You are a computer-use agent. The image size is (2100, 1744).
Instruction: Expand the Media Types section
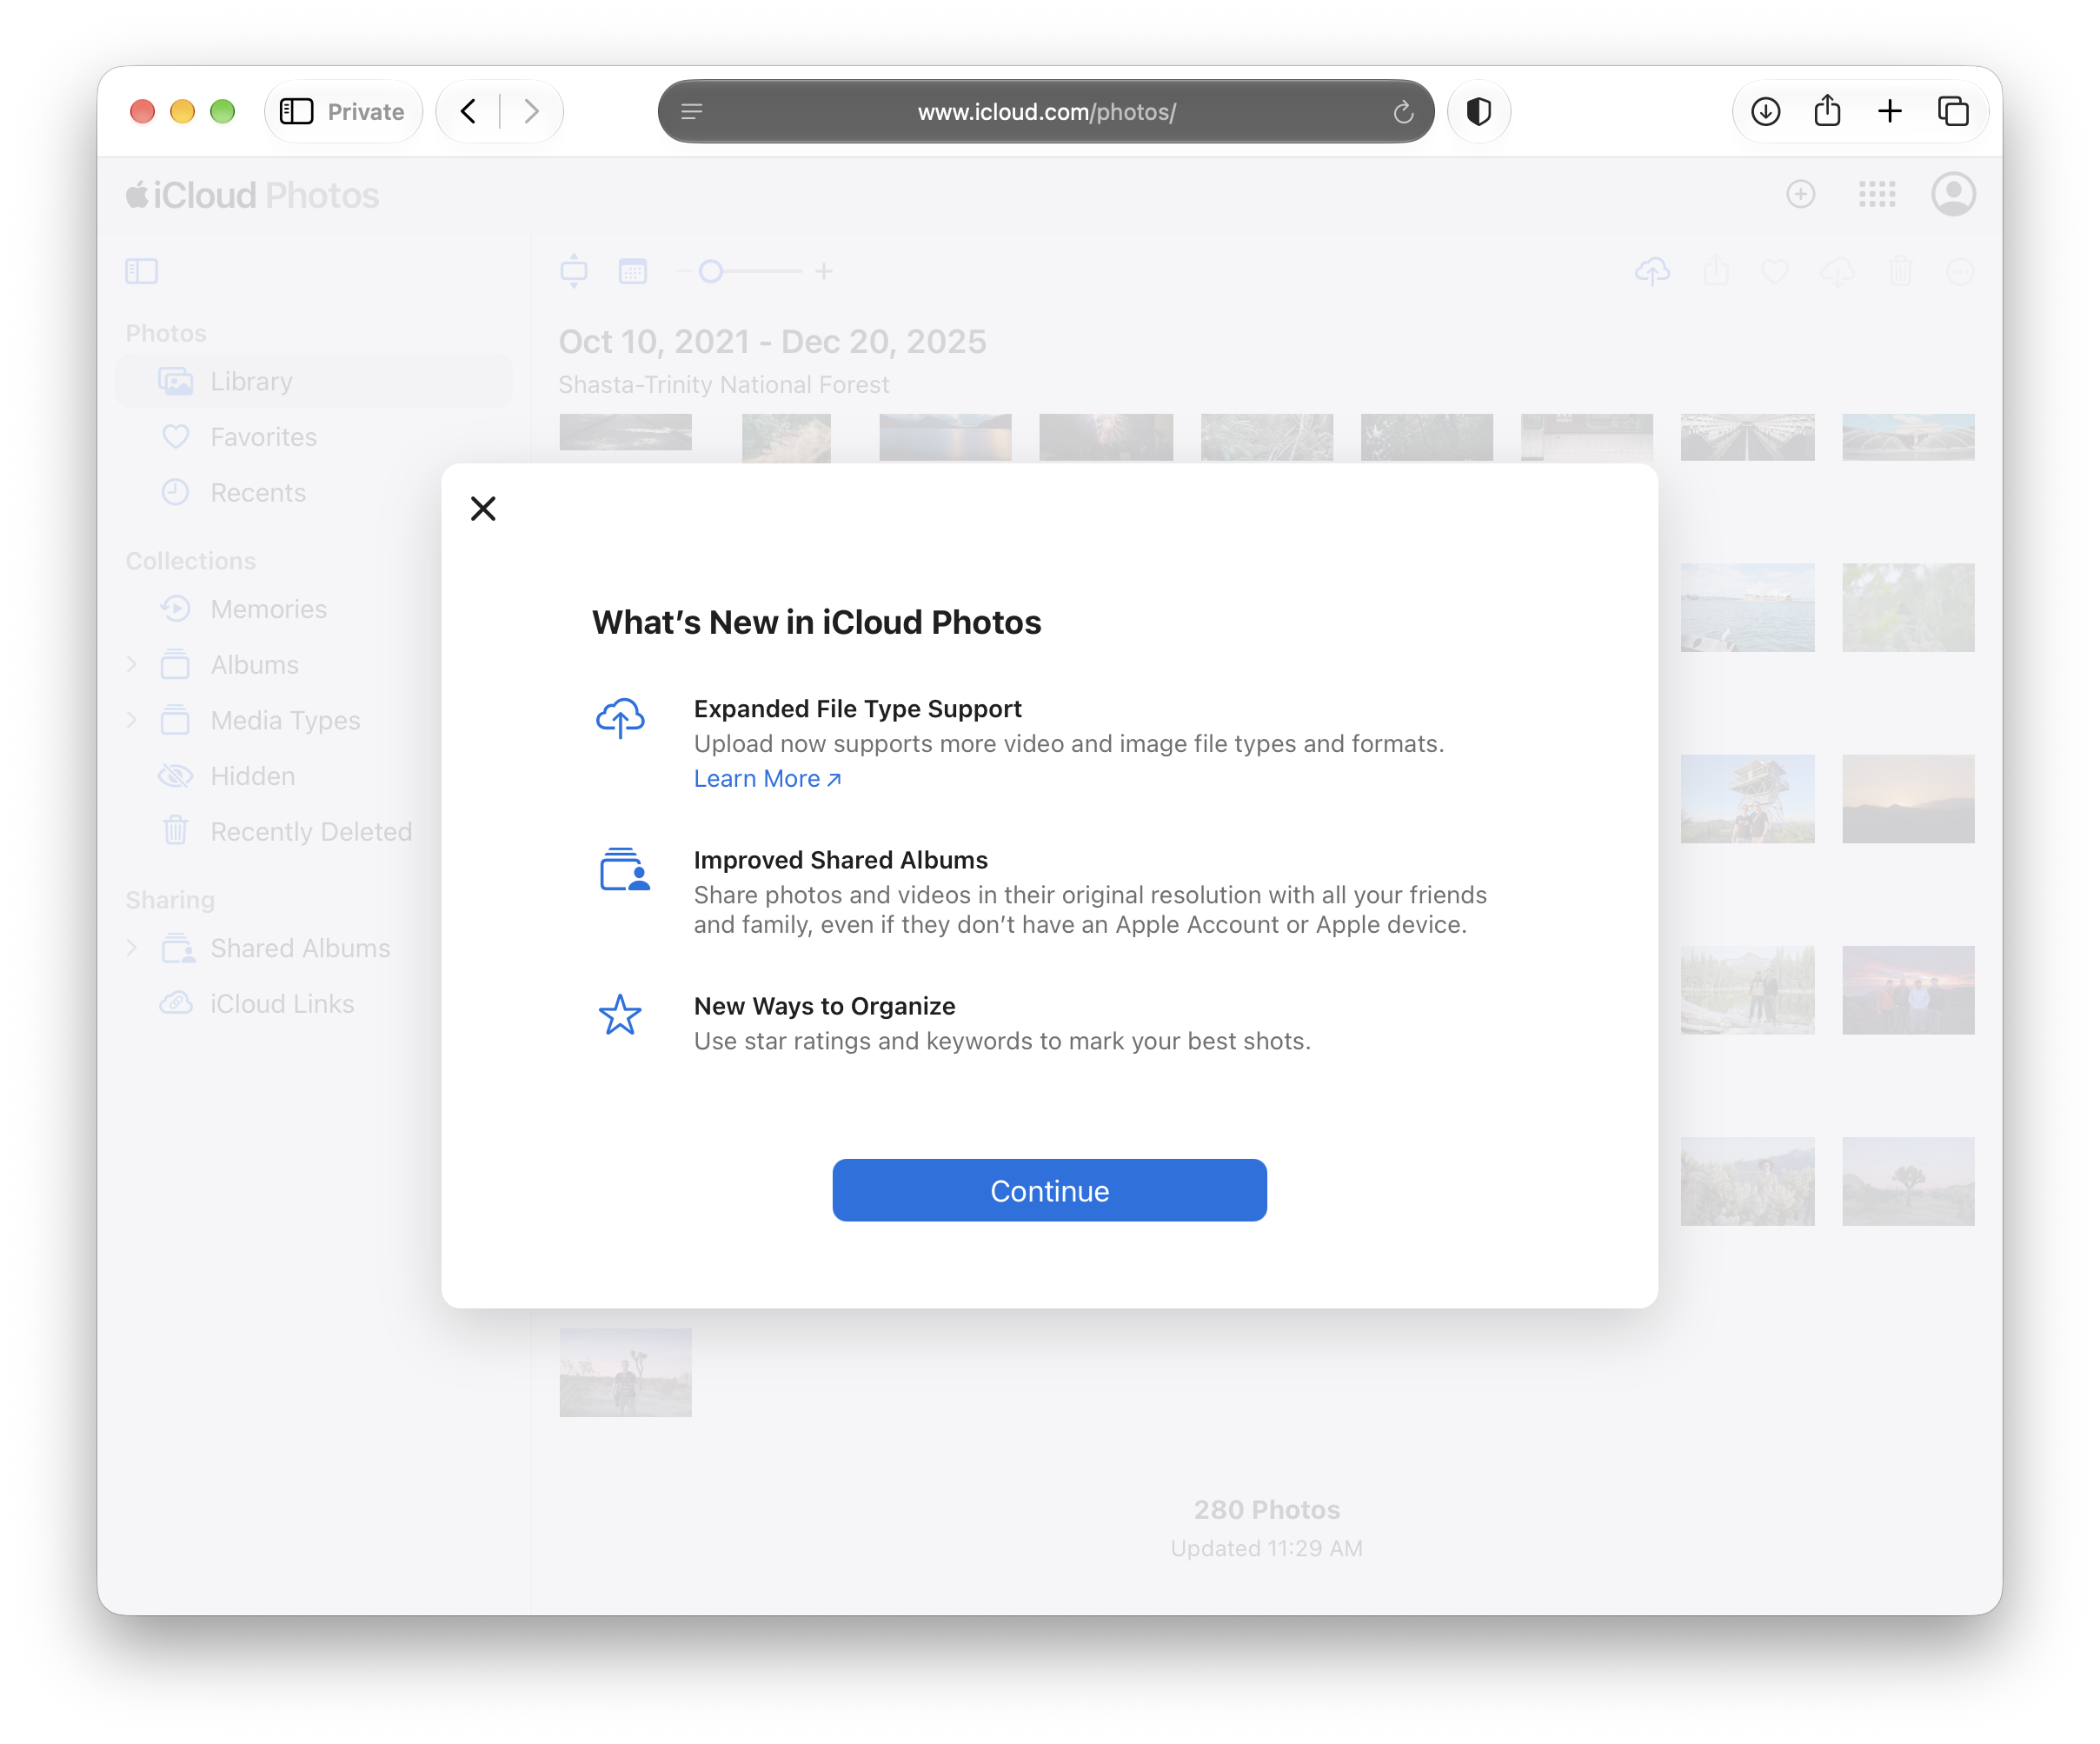132,720
